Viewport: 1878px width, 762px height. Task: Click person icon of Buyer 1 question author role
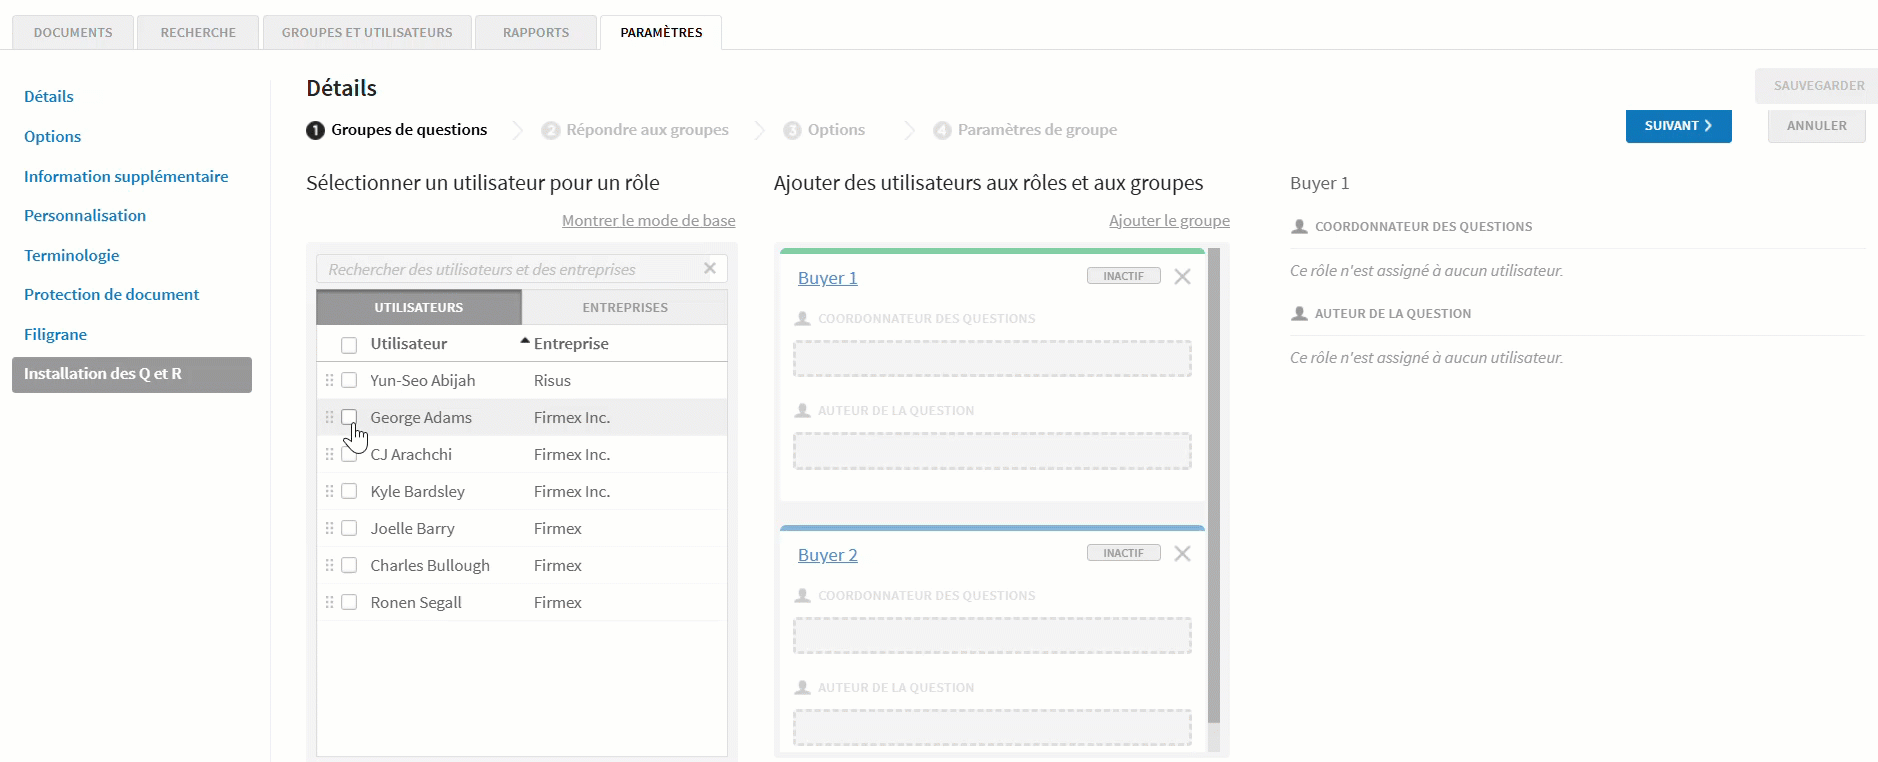[x=802, y=410]
